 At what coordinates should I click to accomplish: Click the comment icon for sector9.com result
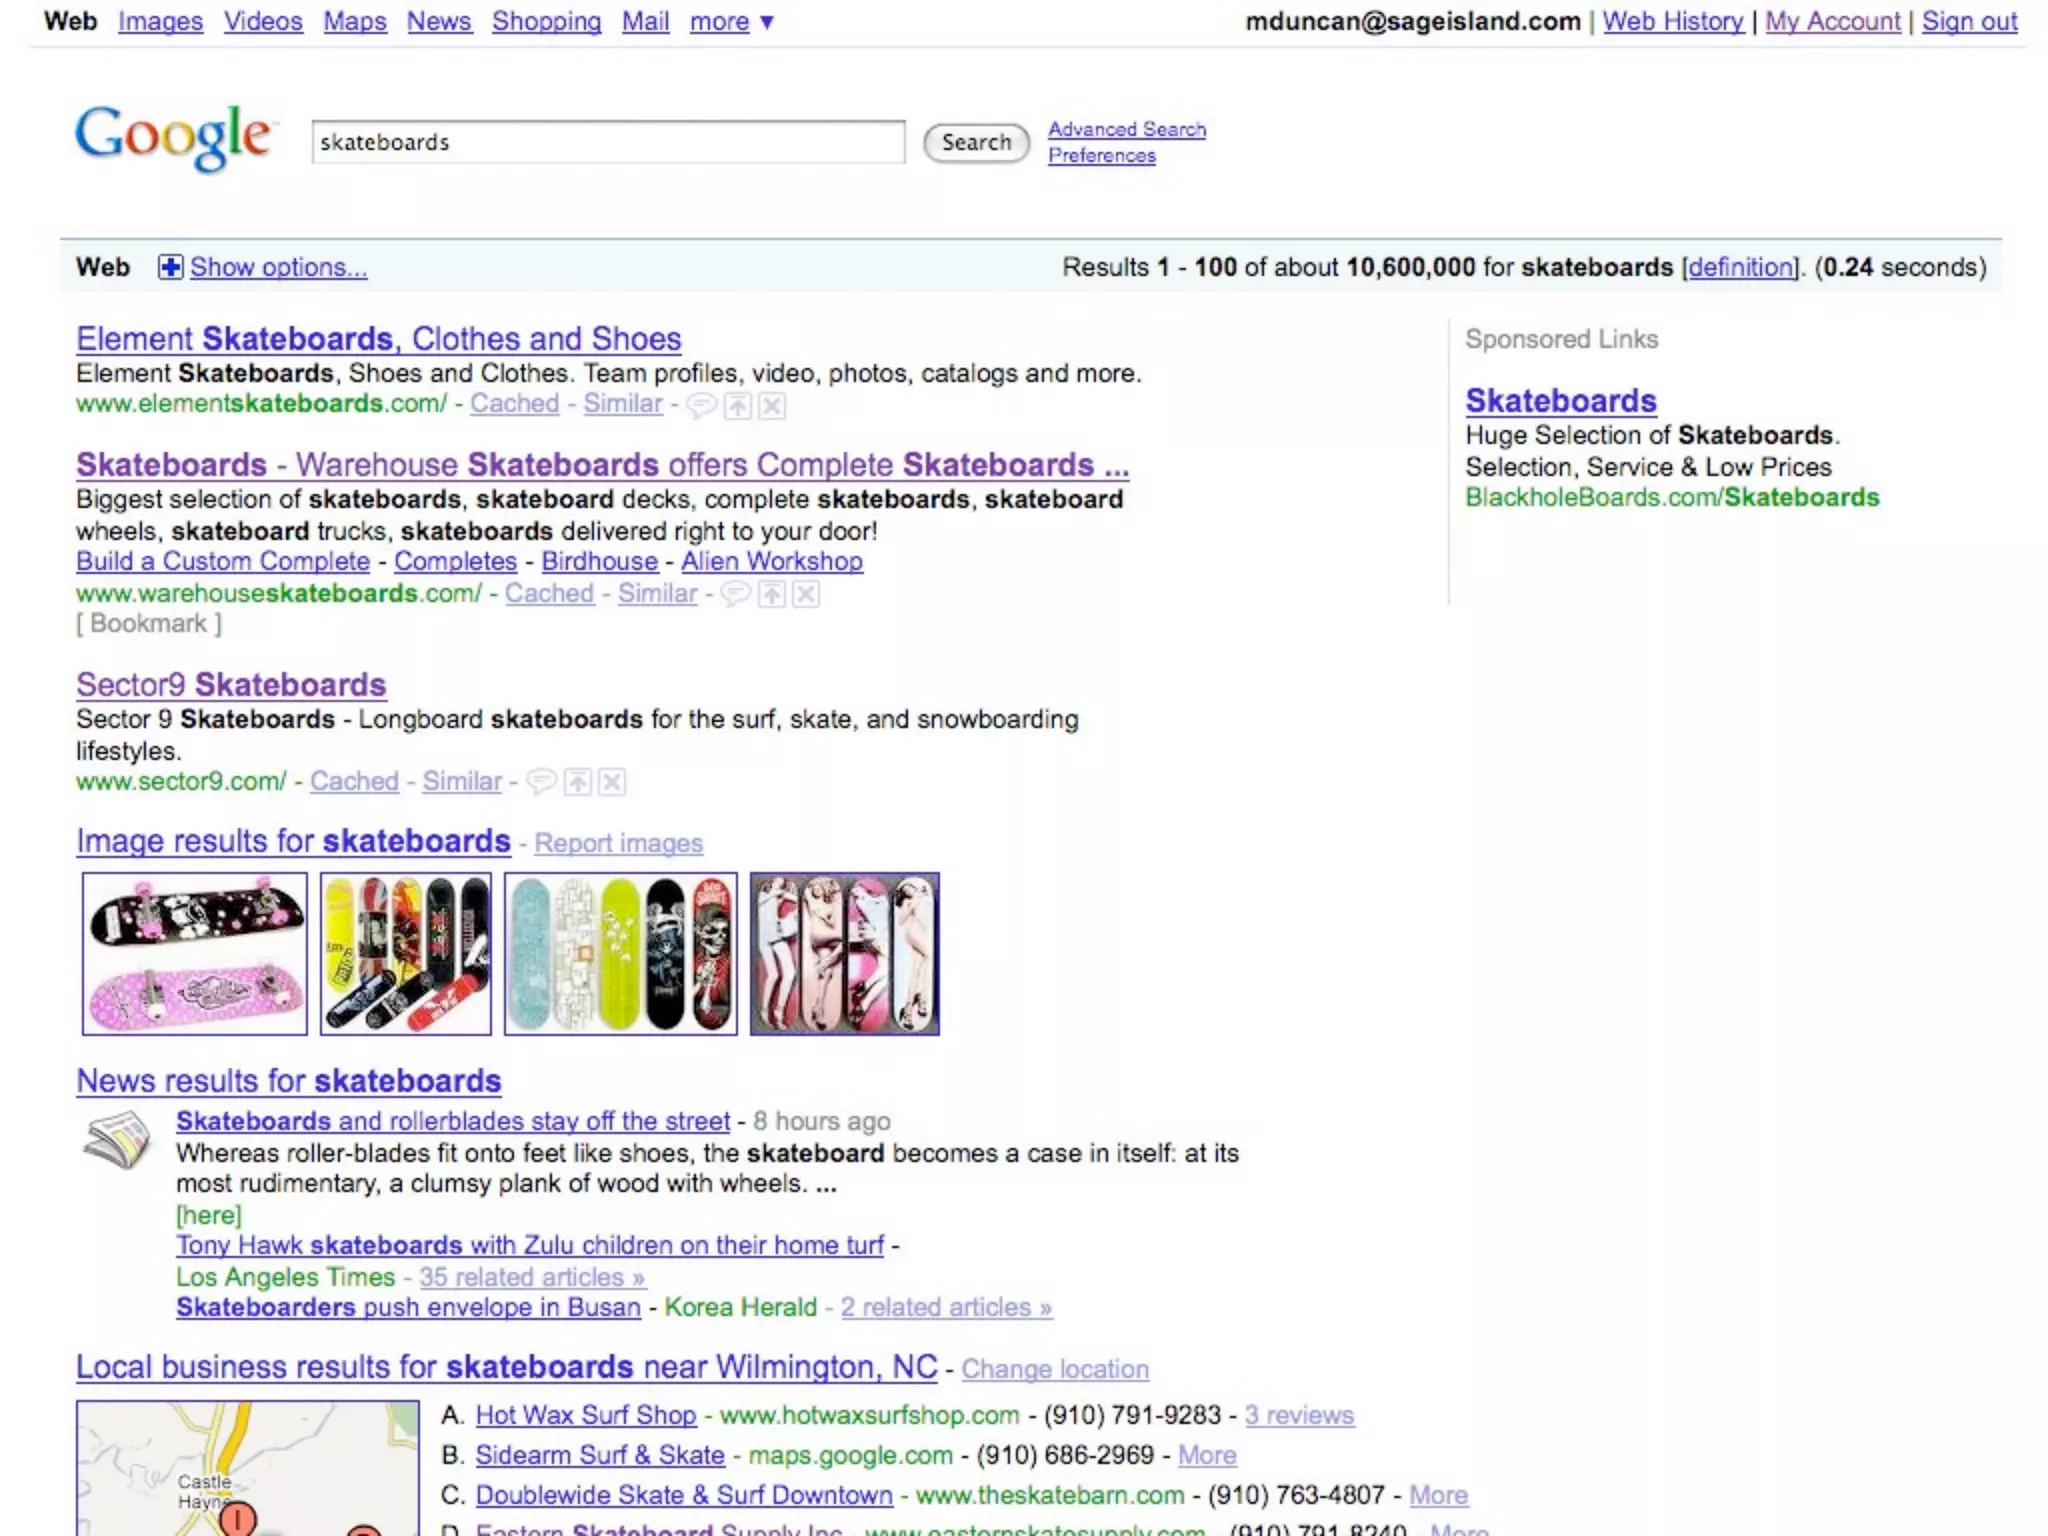tap(541, 782)
